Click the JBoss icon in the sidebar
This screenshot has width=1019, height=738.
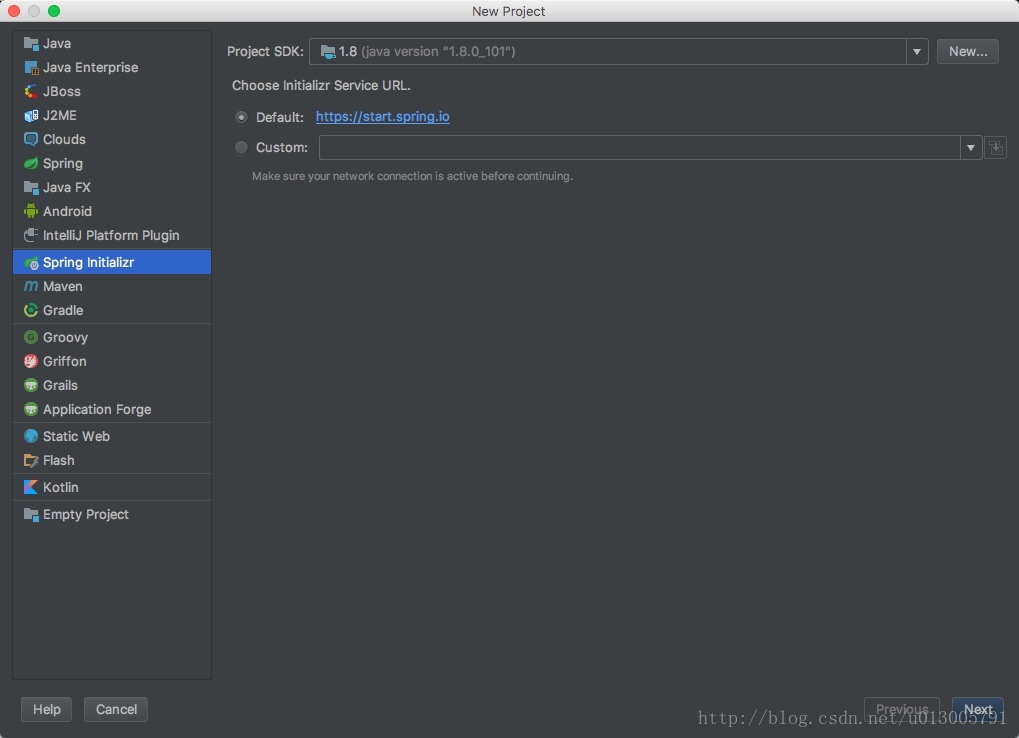(31, 92)
